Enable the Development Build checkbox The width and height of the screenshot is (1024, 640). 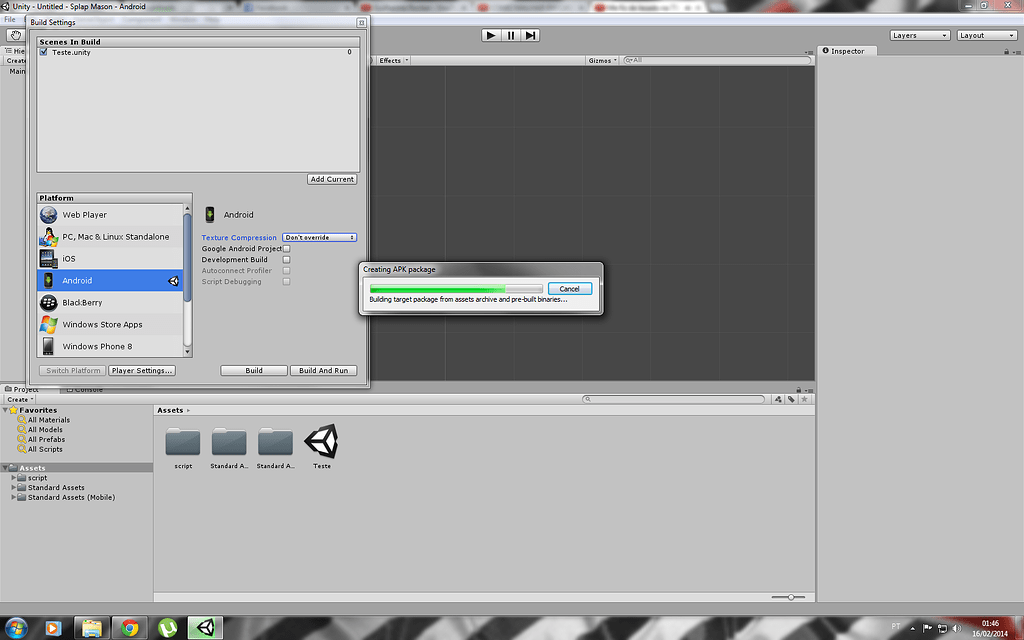click(286, 259)
